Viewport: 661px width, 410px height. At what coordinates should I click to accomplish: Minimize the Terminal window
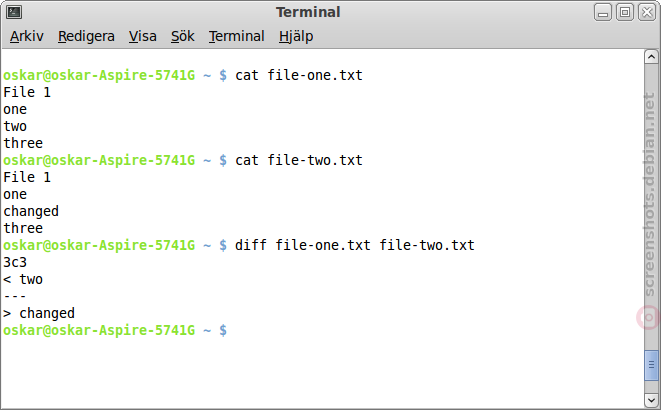click(x=603, y=12)
